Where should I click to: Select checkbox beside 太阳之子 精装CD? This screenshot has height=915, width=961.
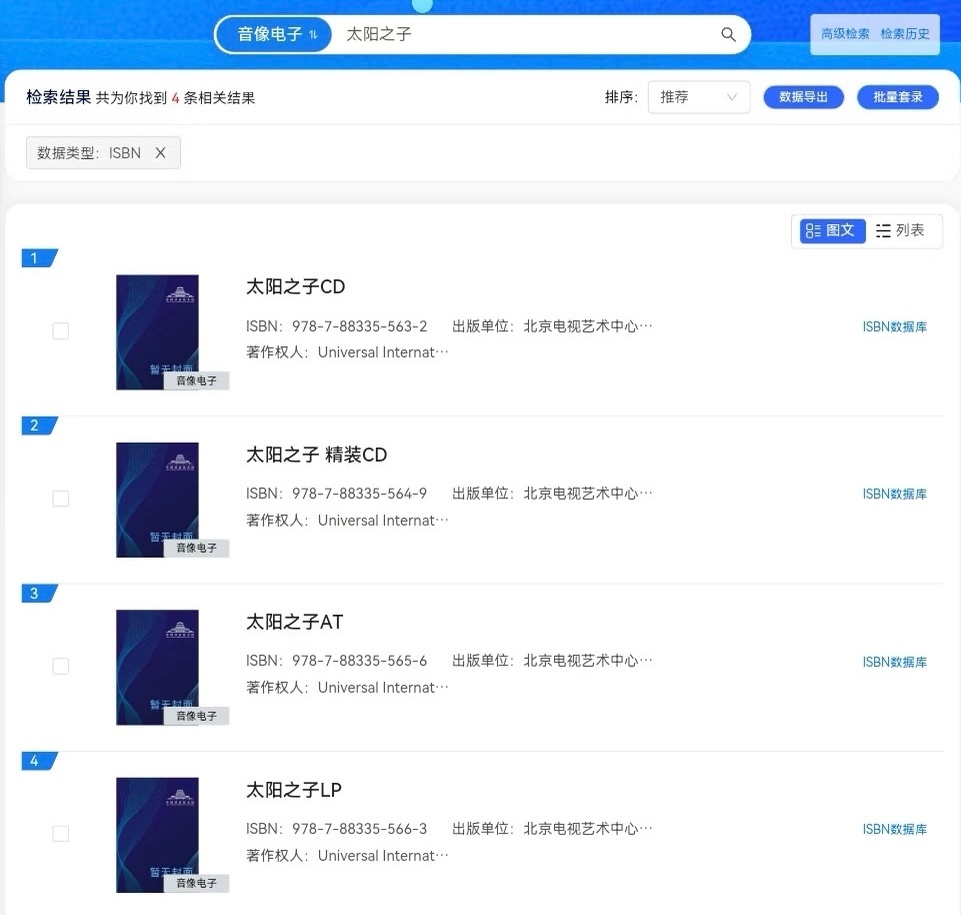[60, 498]
